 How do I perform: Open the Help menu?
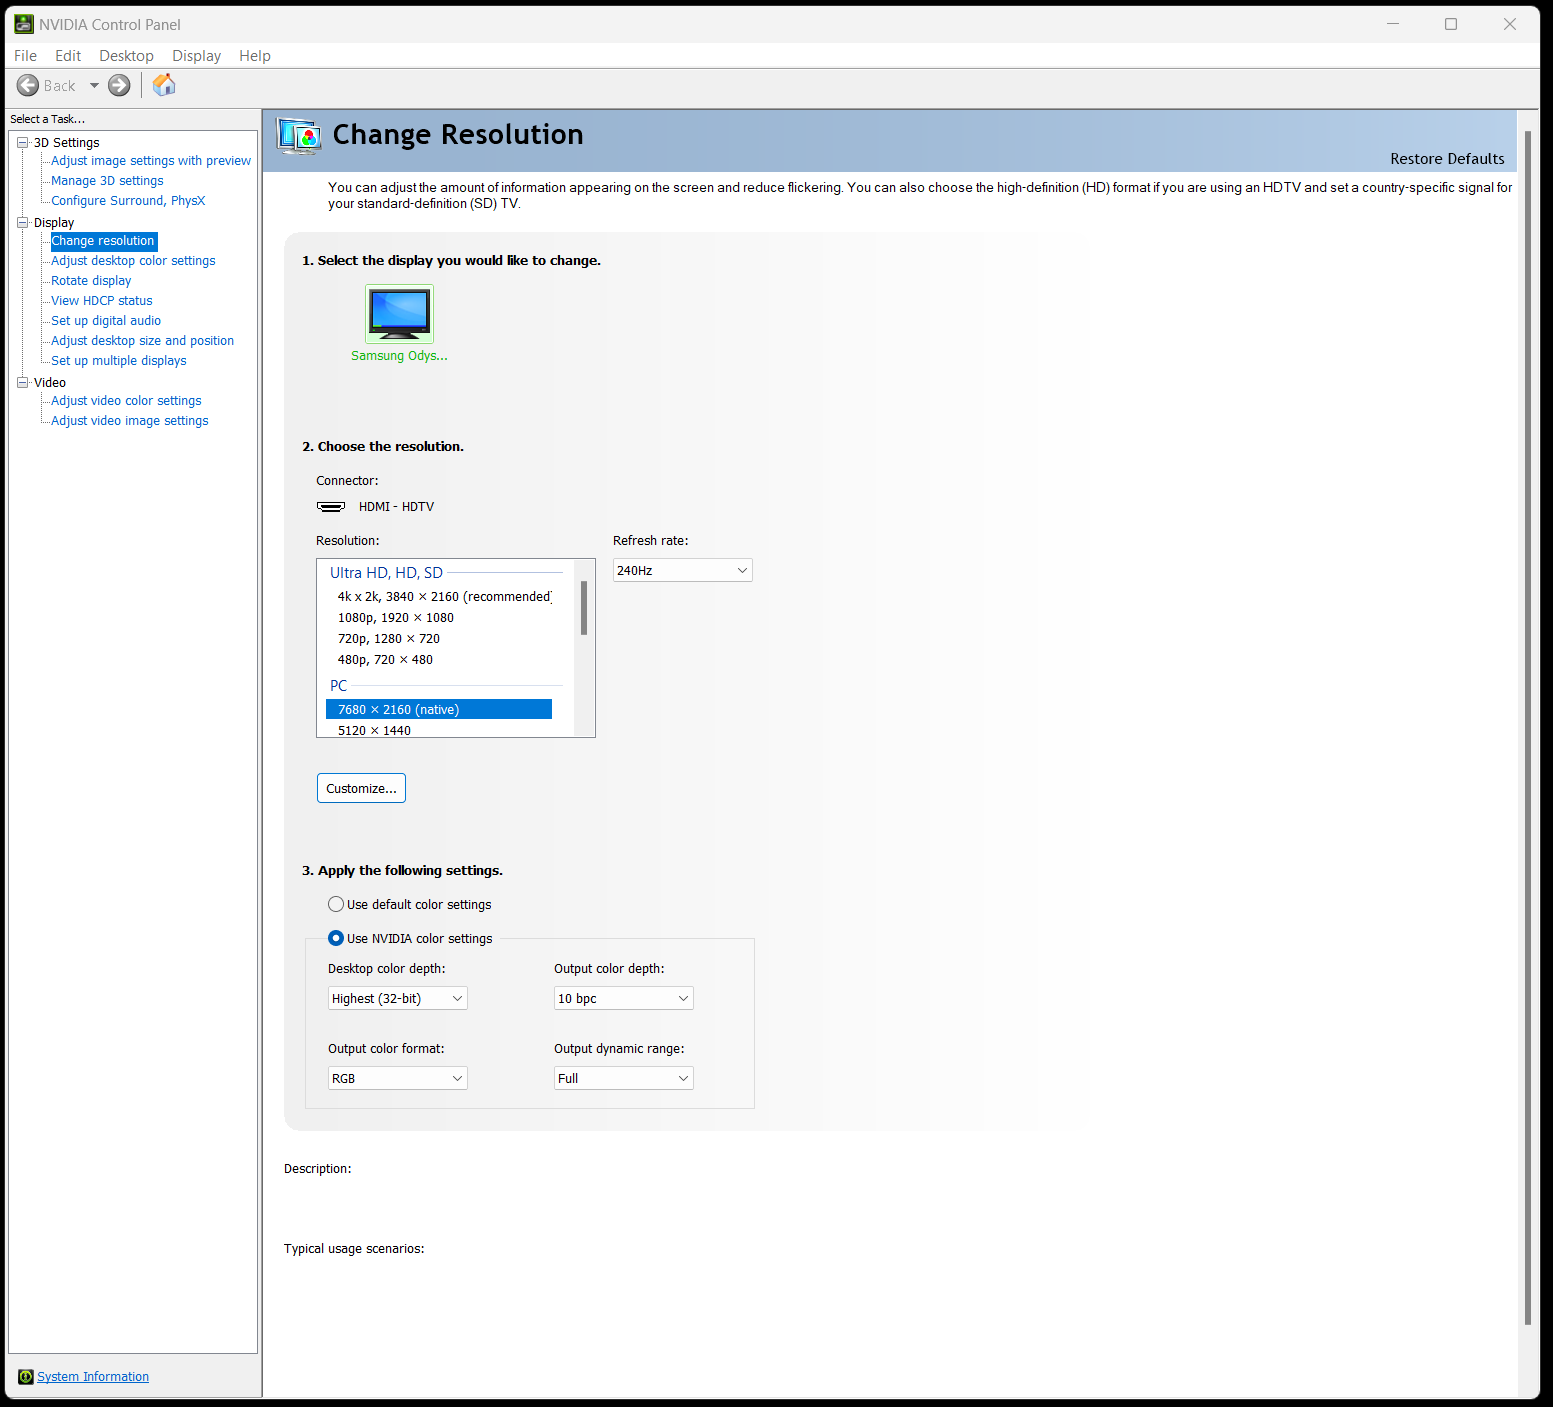(x=254, y=56)
